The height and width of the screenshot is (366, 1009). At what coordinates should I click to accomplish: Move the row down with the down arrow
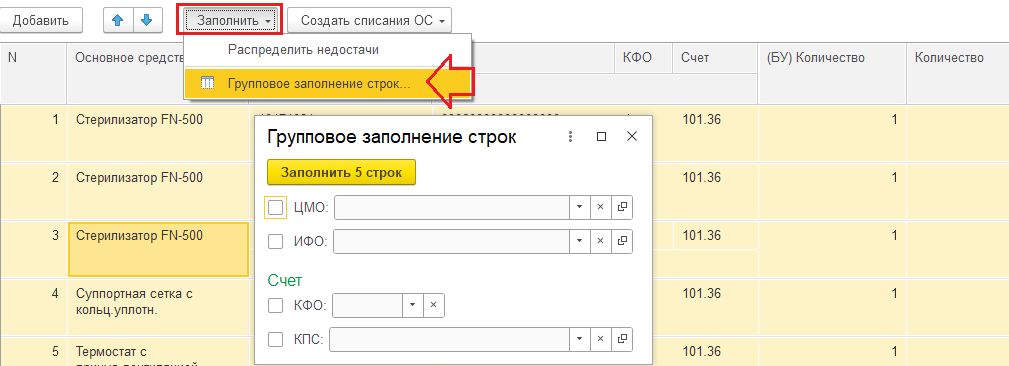pyautogui.click(x=147, y=21)
